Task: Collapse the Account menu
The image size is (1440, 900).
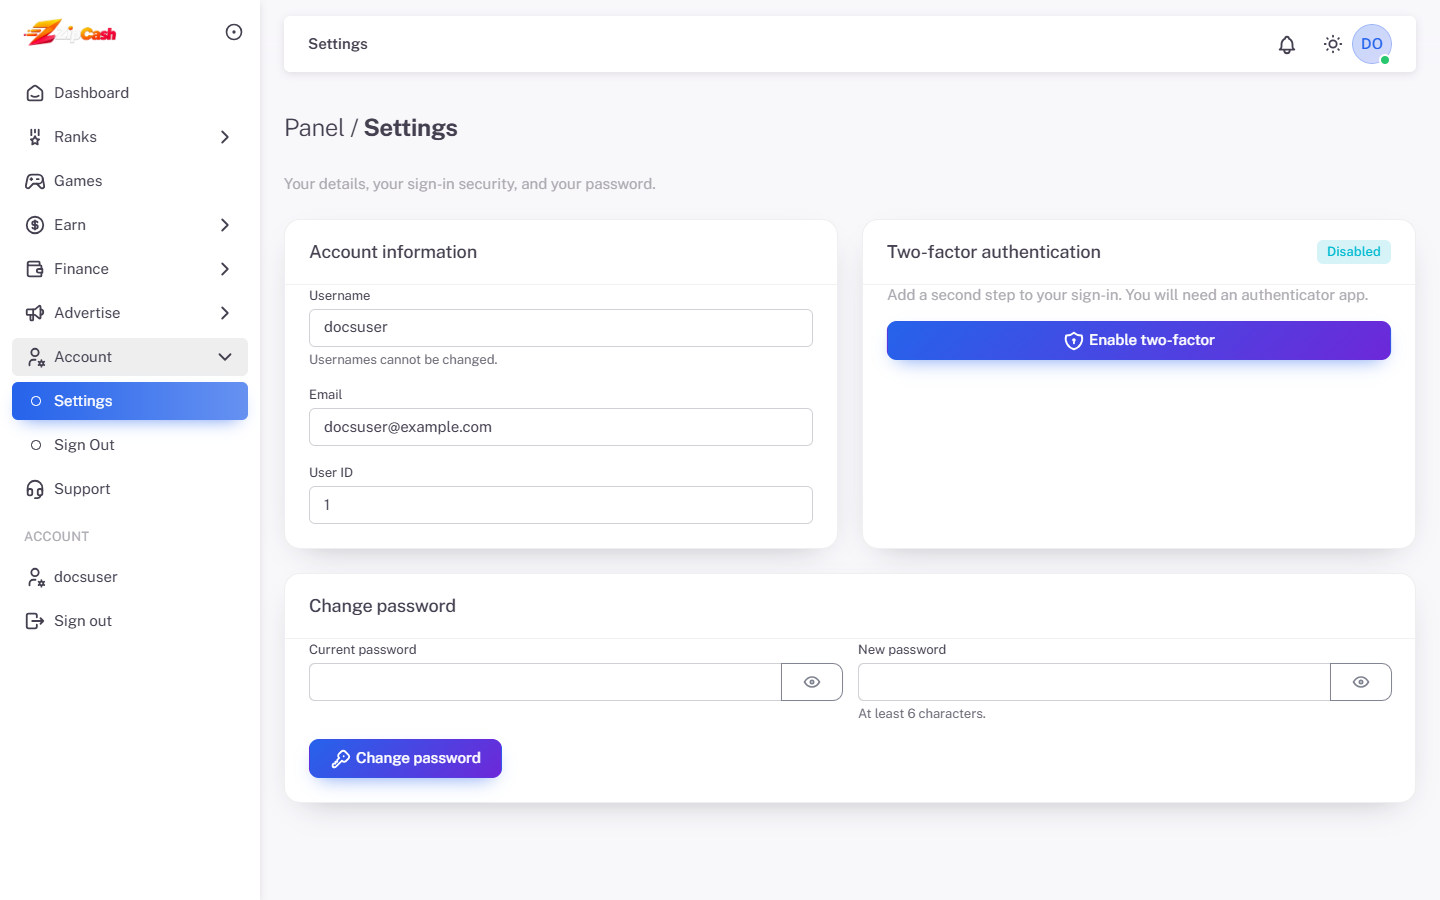Action: [130, 357]
